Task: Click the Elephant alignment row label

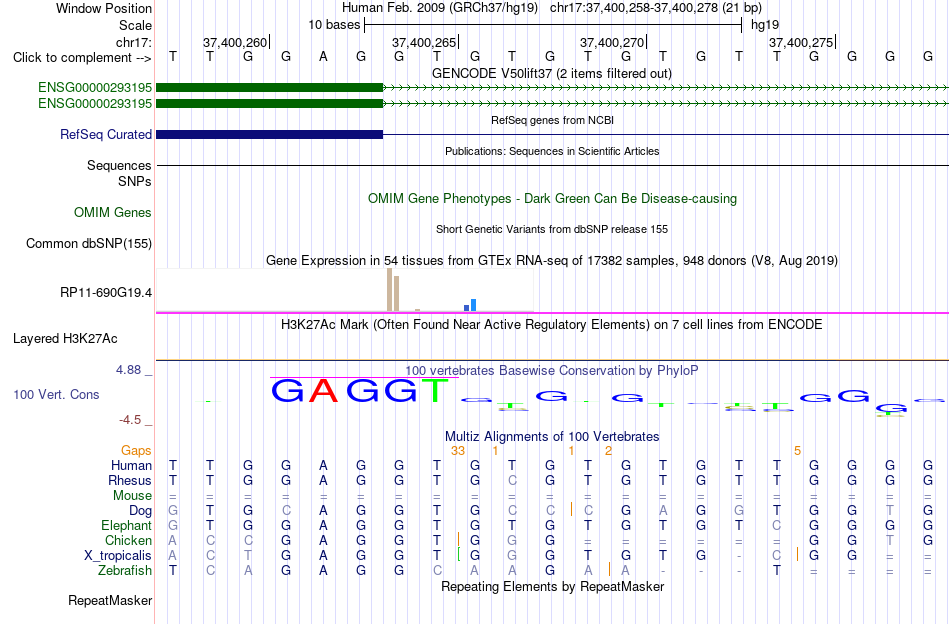Action: tap(126, 525)
